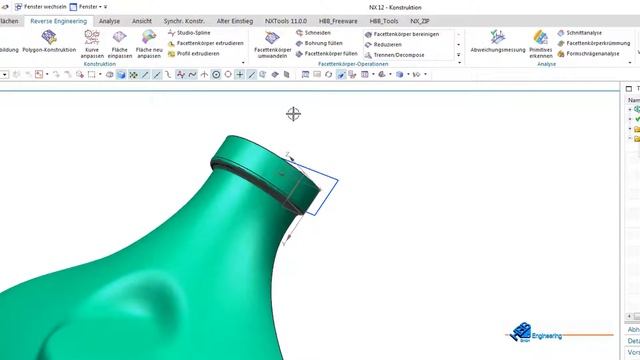Click Bohrung füllen
The width and height of the screenshot is (640, 360).
(x=319, y=43)
